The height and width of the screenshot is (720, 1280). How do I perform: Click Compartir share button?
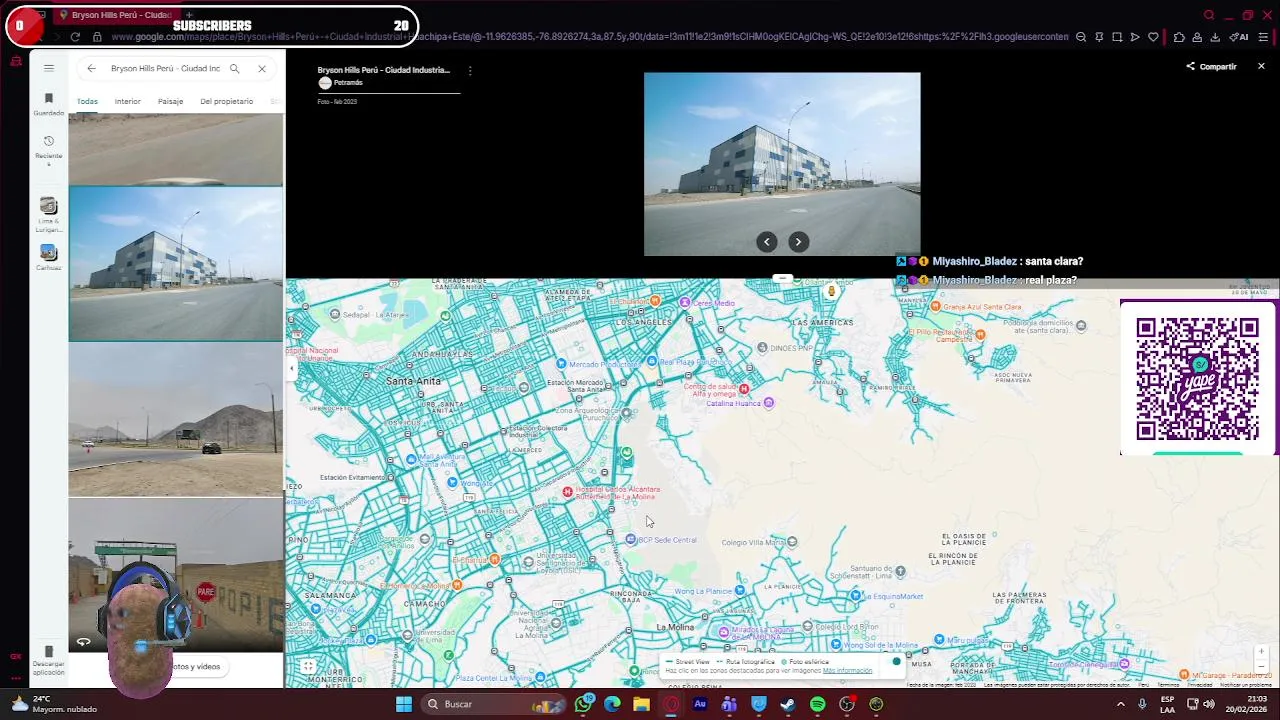click(x=1211, y=66)
